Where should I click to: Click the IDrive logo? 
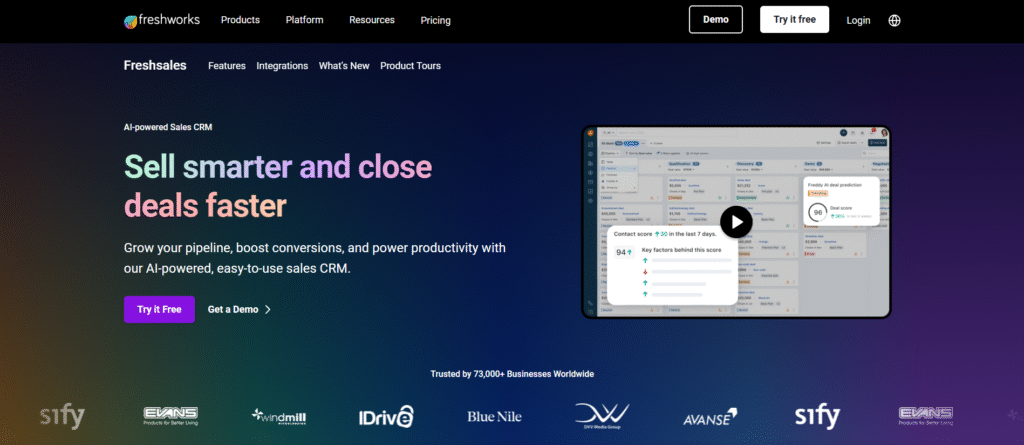click(385, 416)
